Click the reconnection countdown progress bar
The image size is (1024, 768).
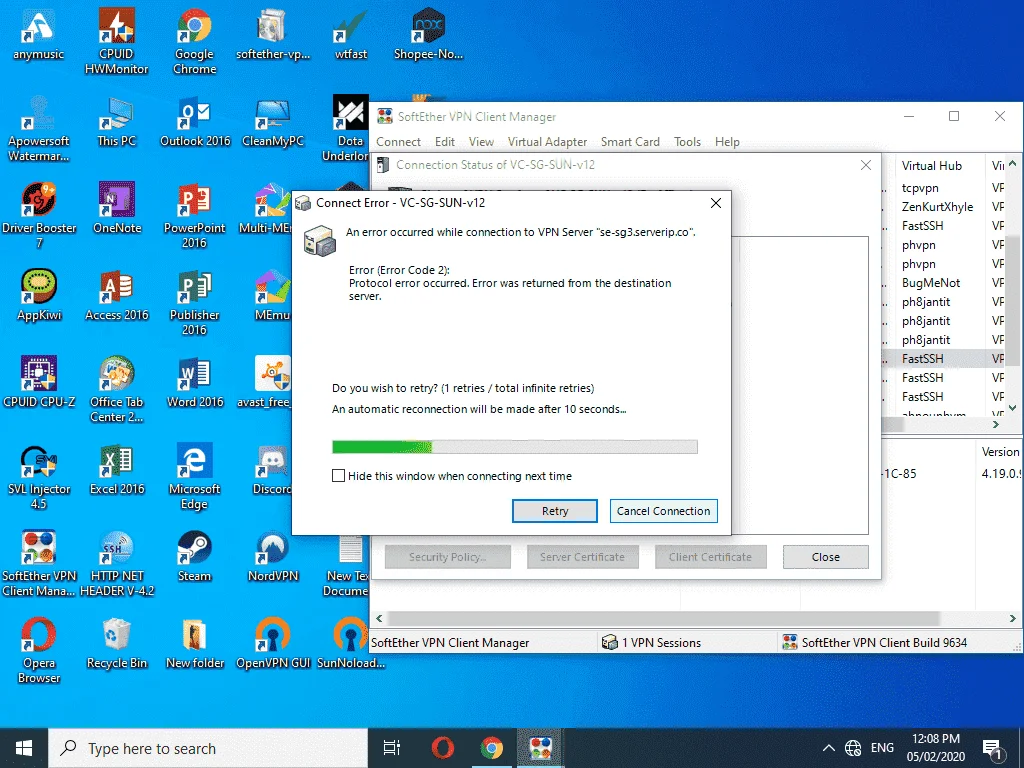click(x=515, y=447)
